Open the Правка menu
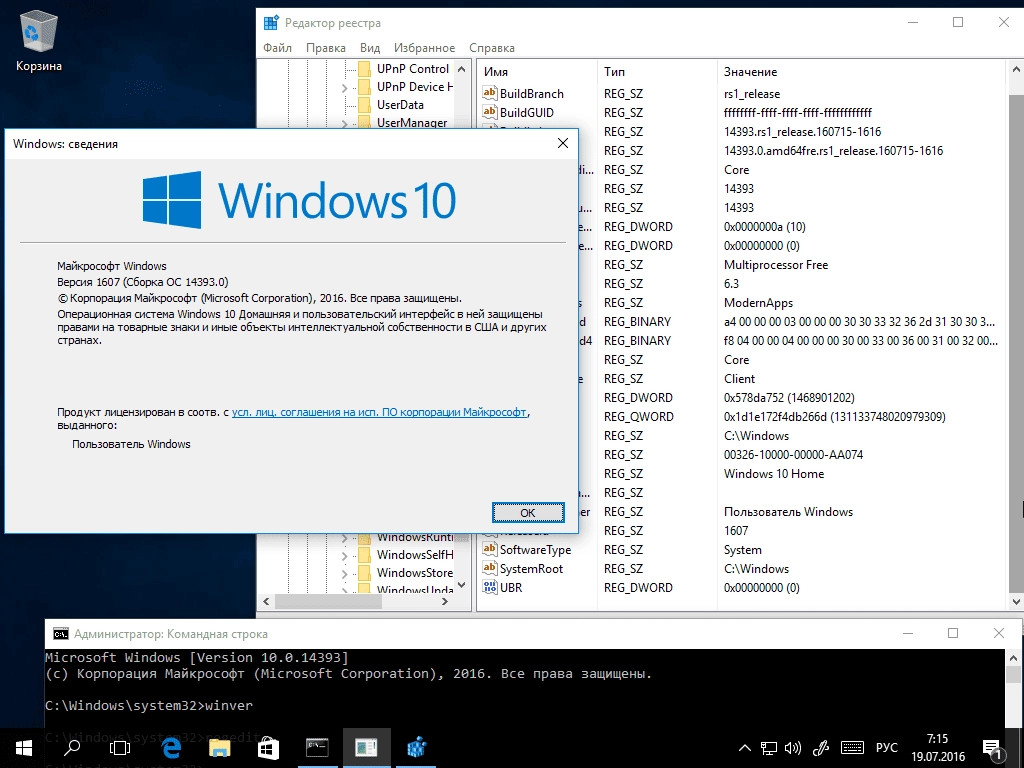Screen dimensions: 1024x768 [x=325, y=48]
